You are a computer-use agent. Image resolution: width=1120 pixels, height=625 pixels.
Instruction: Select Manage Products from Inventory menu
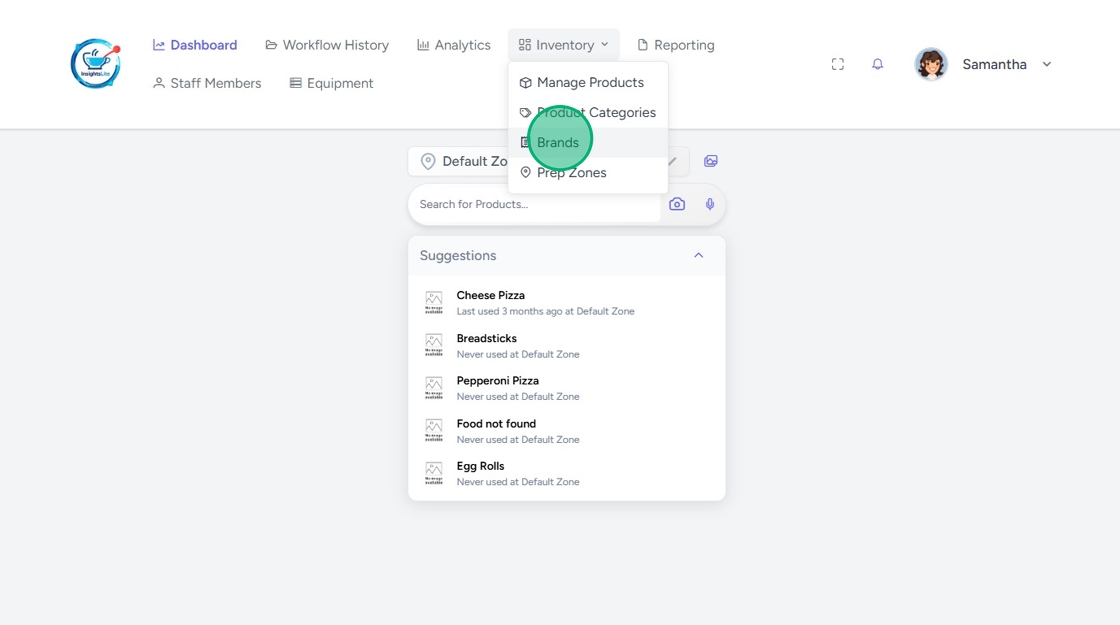tap(588, 82)
